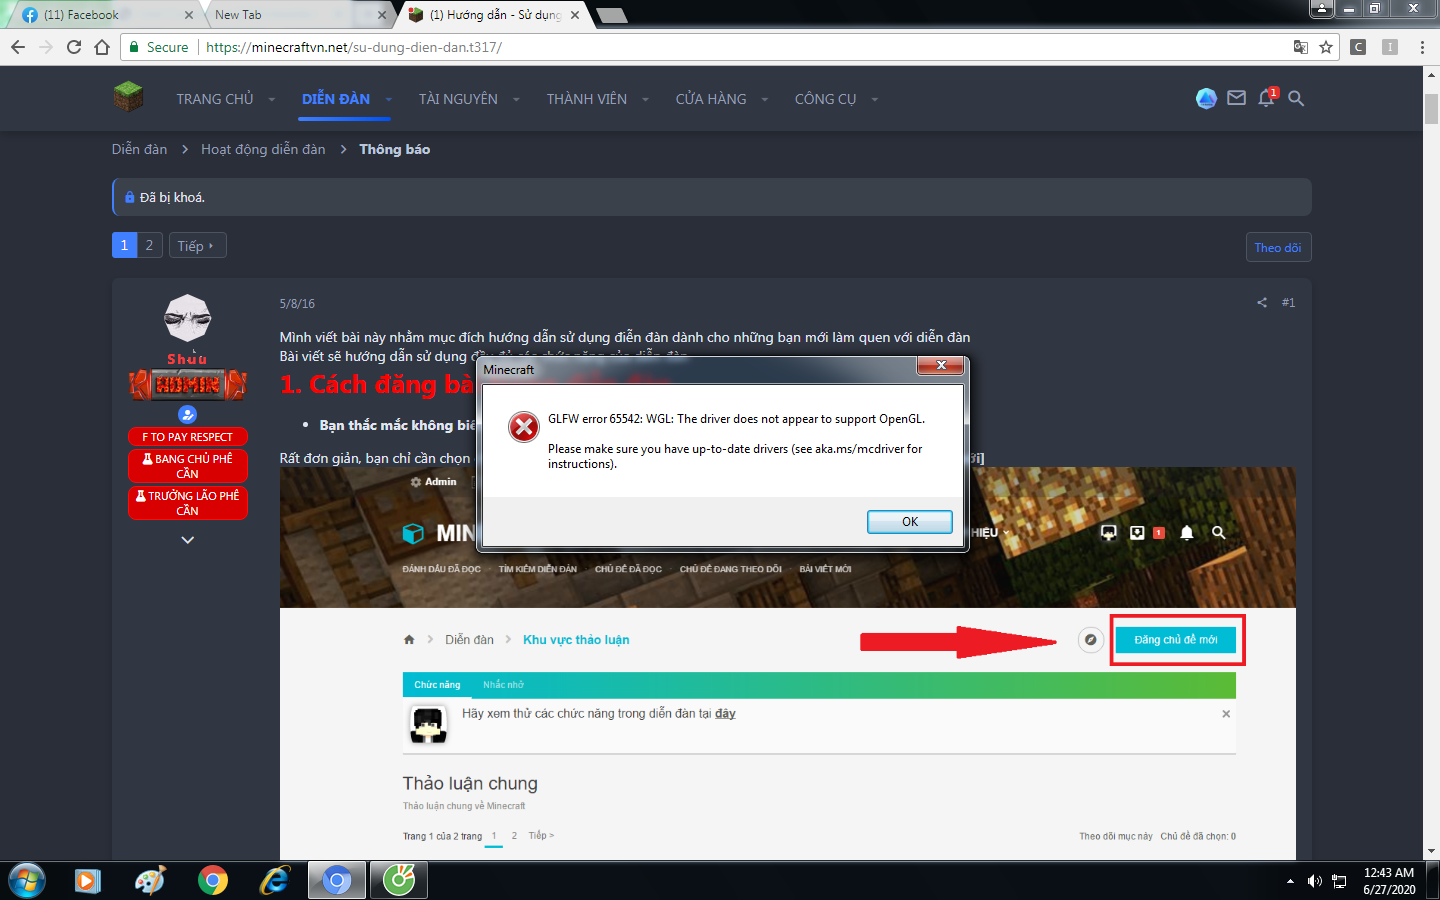Expand Shưu's badge list chevron
1440x900 pixels.
coord(188,540)
